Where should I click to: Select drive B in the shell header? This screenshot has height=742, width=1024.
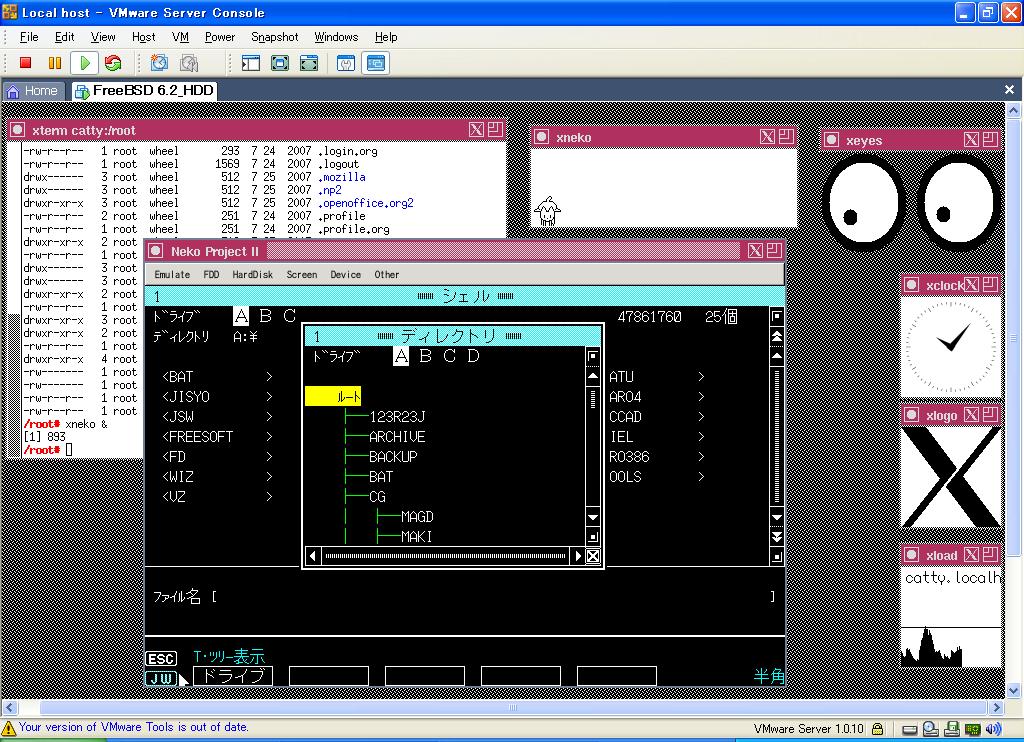[265, 316]
